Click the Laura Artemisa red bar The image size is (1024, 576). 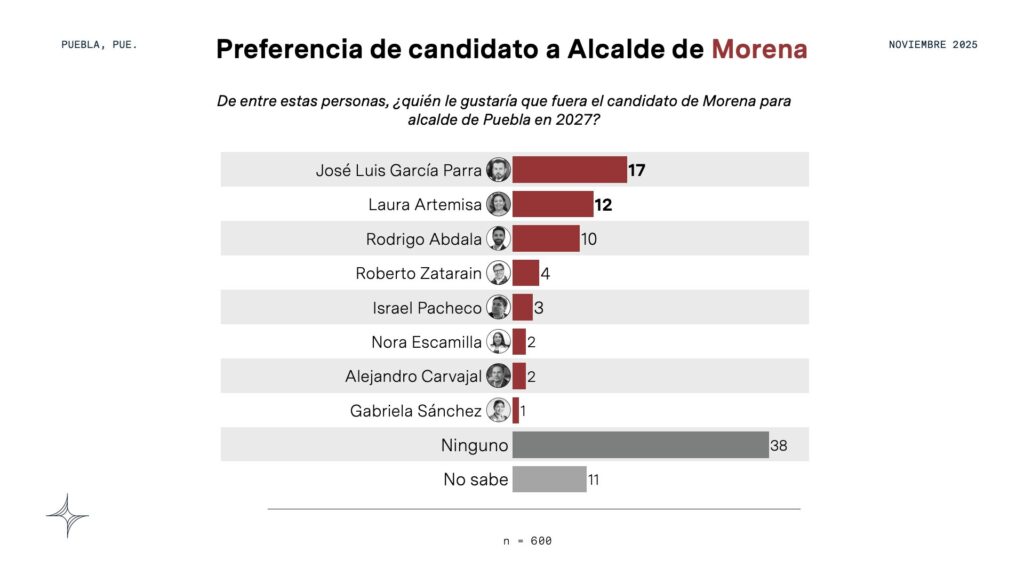552,204
